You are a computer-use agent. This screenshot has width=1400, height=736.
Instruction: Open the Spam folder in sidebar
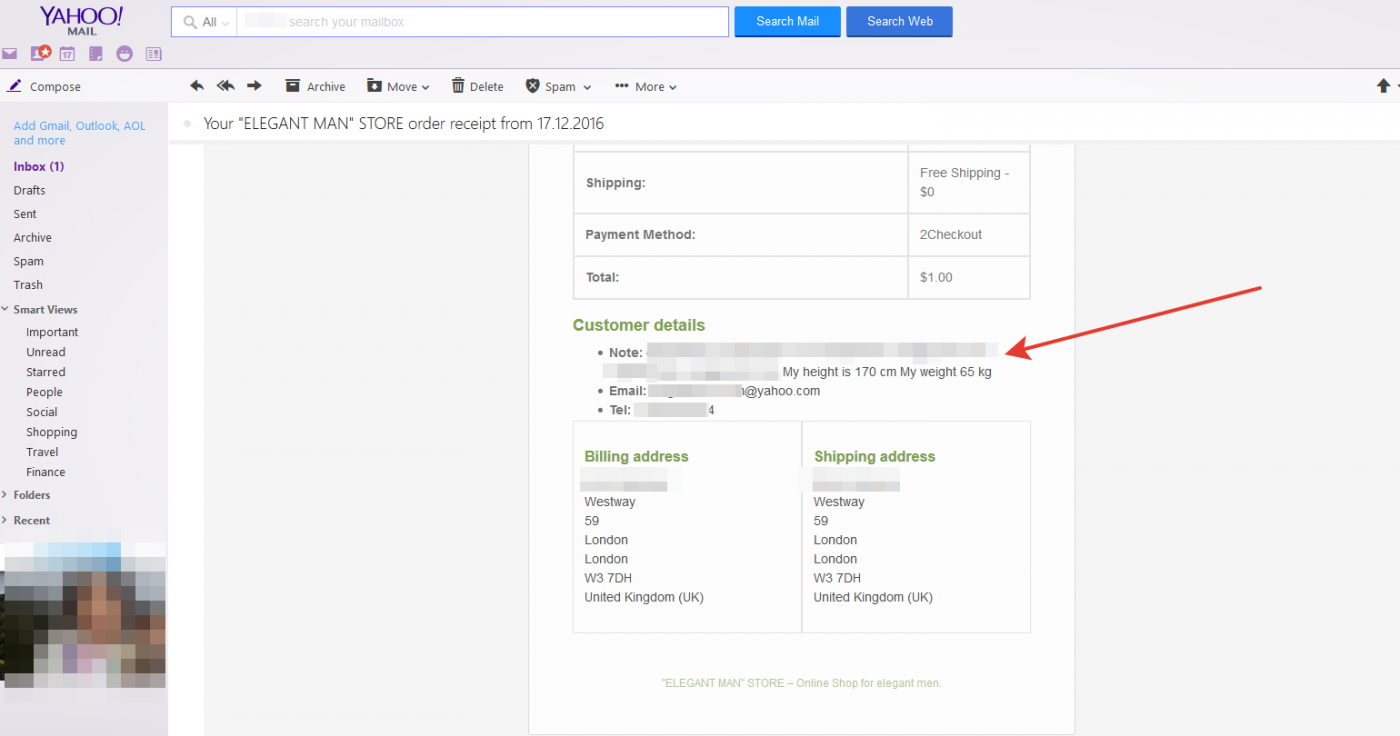pos(28,262)
